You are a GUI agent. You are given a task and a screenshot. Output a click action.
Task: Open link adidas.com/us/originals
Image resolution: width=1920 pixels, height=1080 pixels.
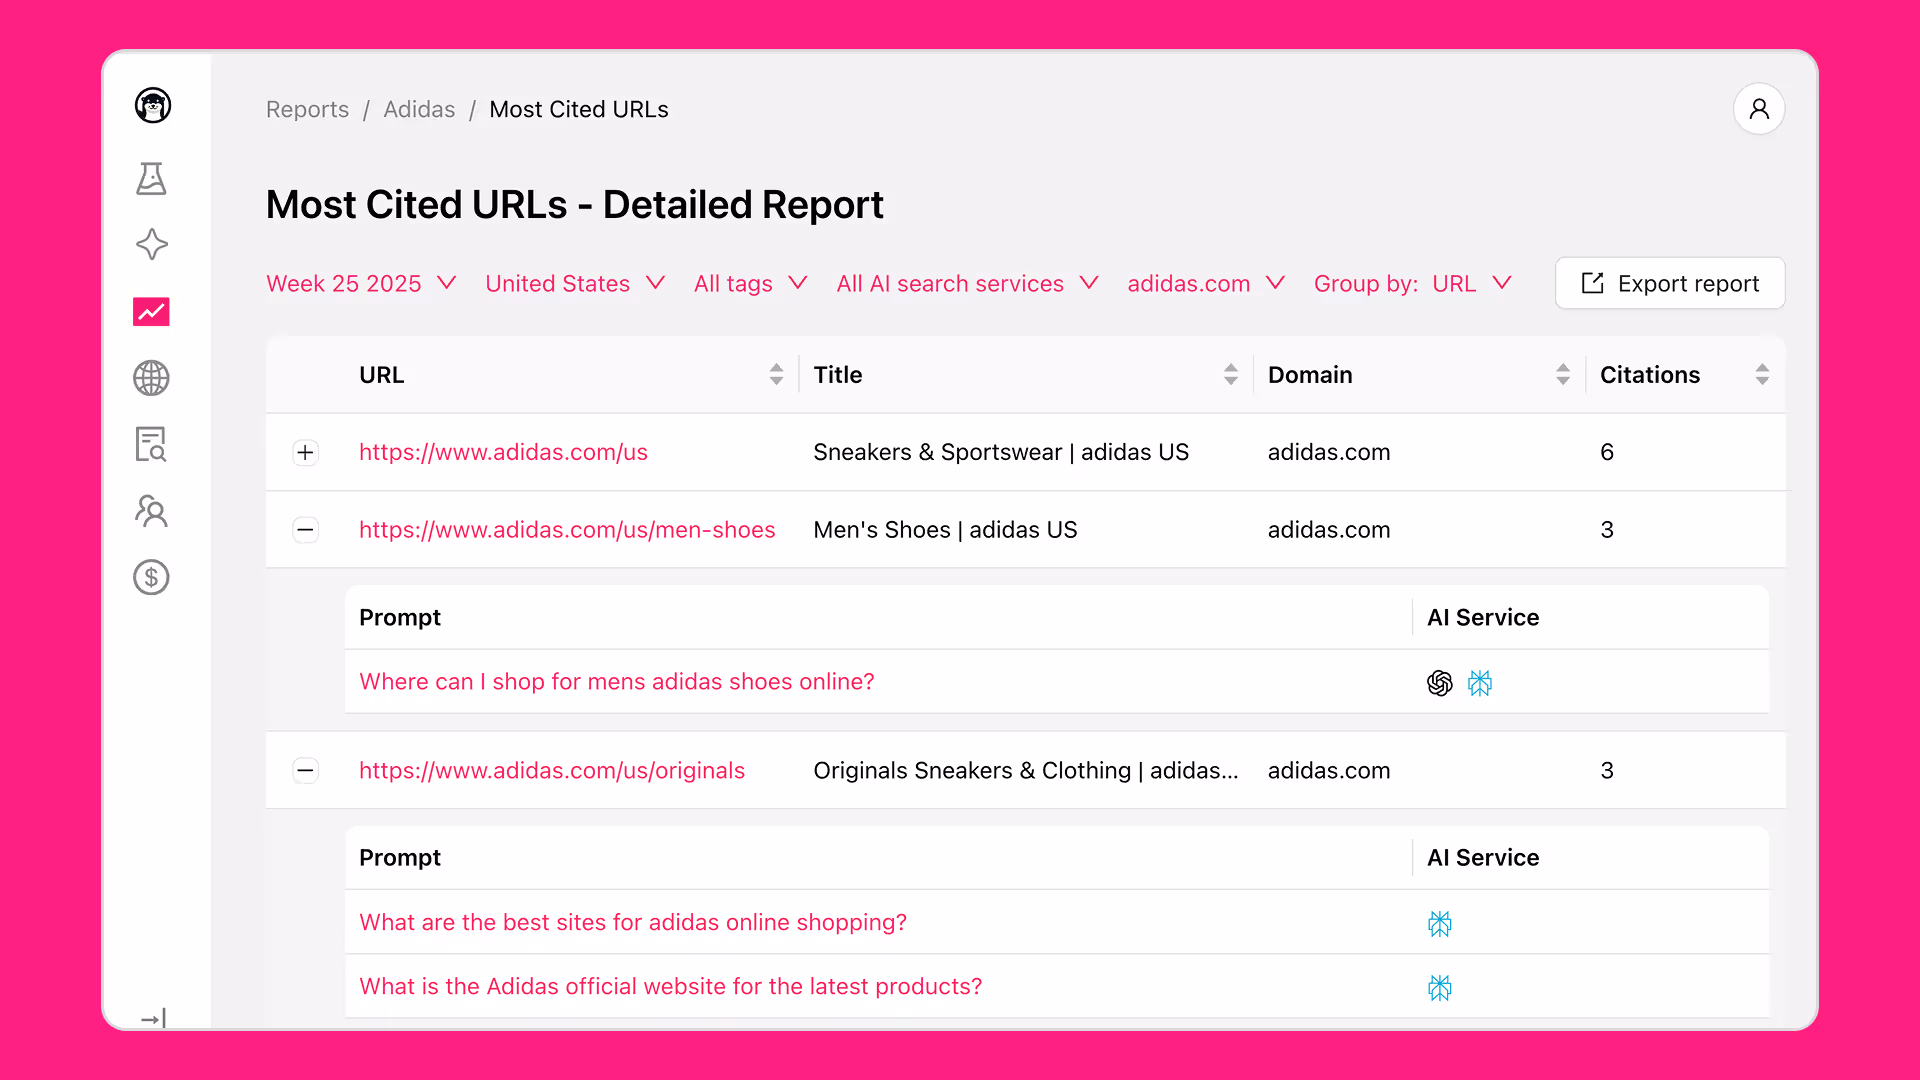coord(552,770)
